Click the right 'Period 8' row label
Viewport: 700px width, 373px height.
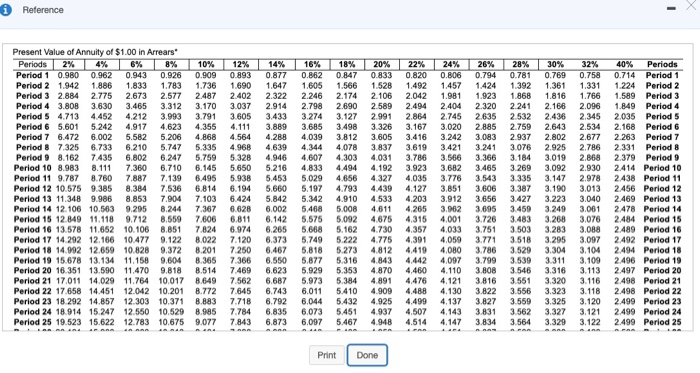(662, 147)
